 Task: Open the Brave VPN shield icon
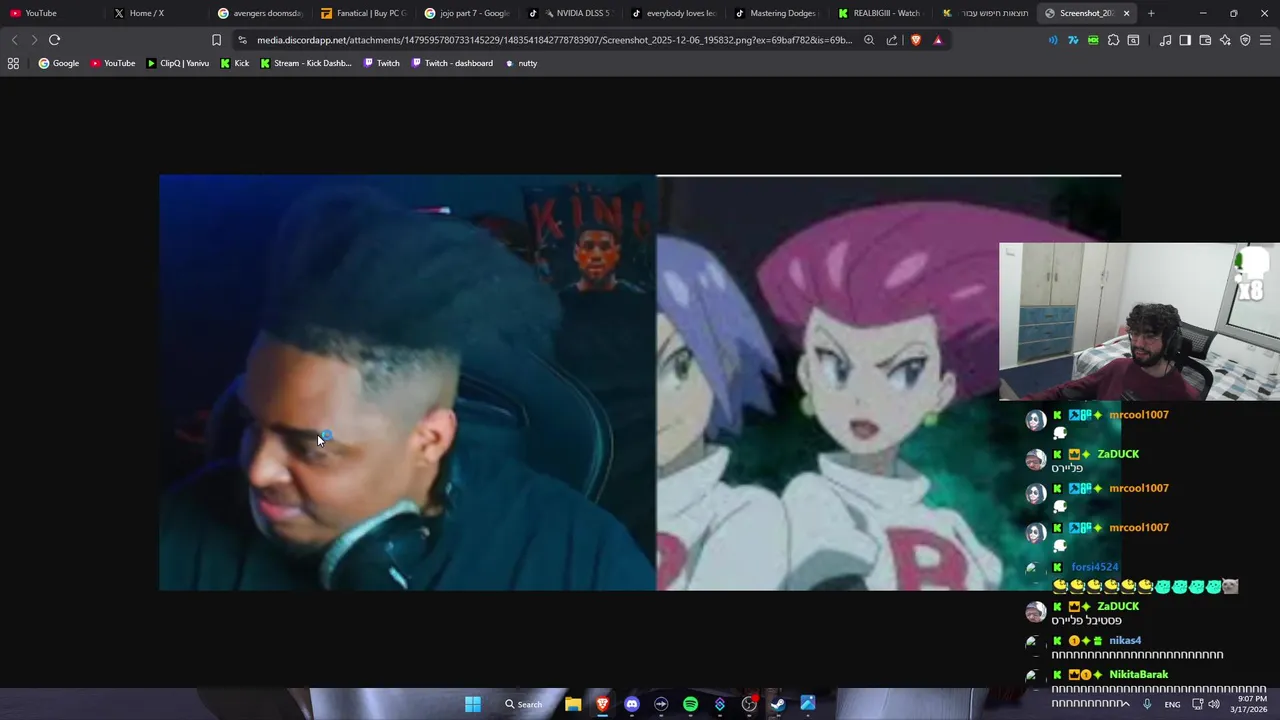click(1245, 40)
